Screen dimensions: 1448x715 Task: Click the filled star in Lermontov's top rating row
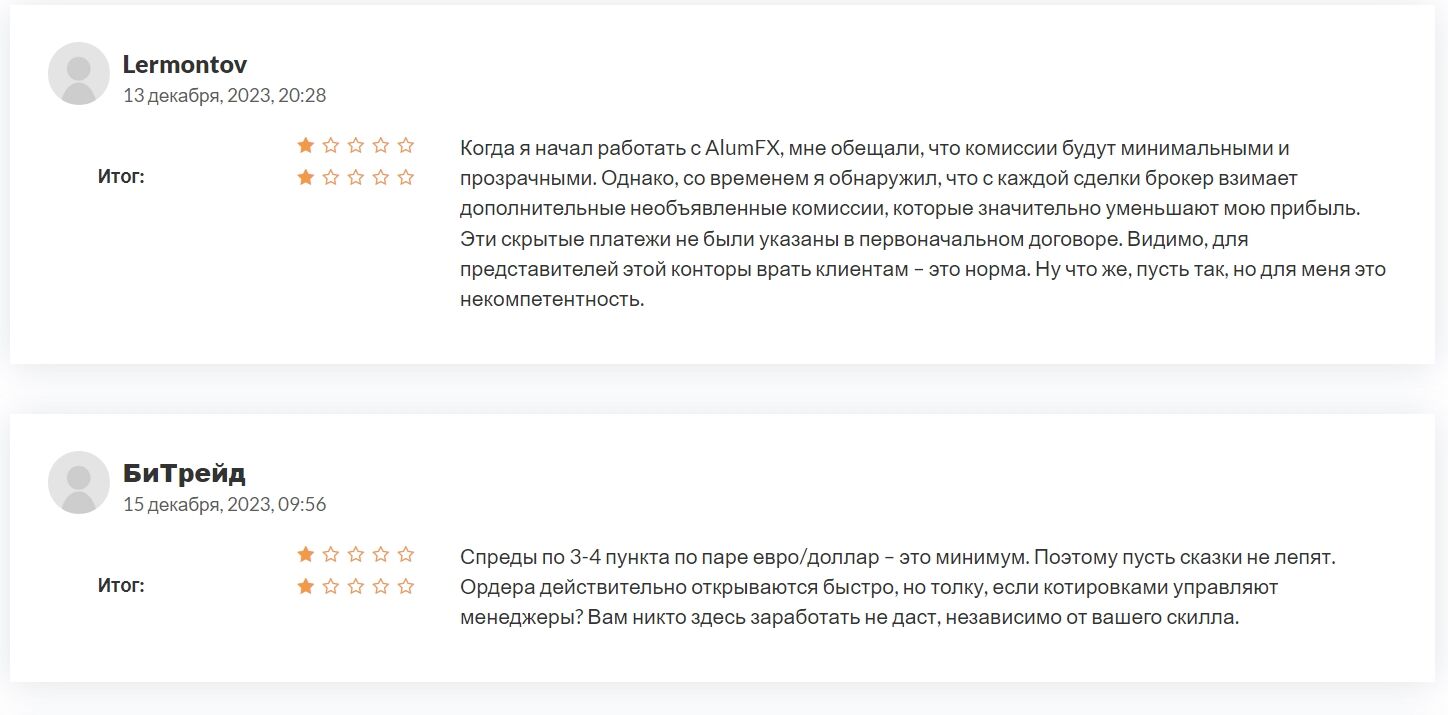(306, 145)
